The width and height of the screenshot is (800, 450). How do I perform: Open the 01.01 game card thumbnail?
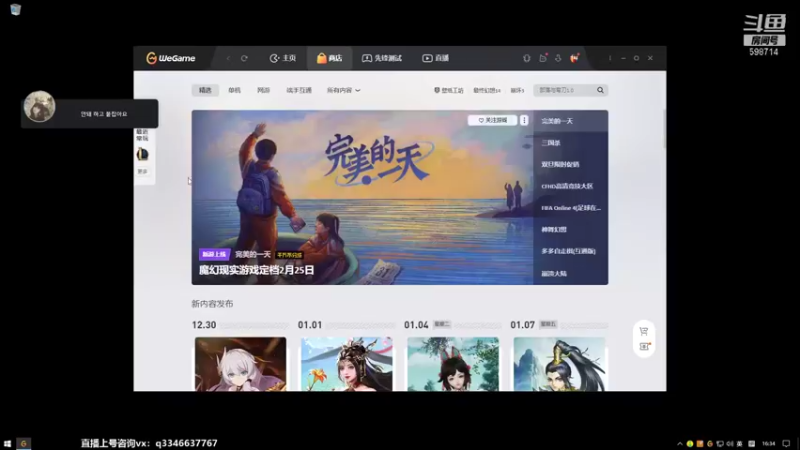point(346,364)
